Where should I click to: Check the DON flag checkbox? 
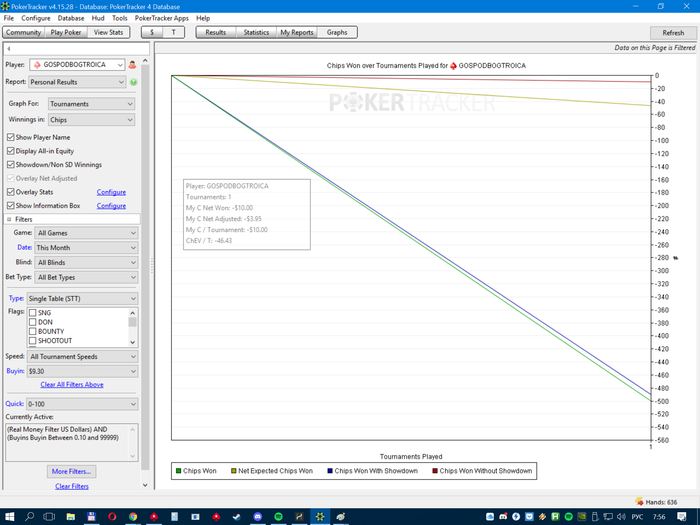(33, 322)
